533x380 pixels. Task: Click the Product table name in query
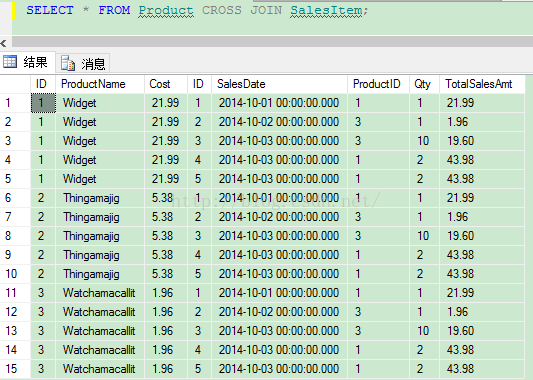(x=166, y=11)
